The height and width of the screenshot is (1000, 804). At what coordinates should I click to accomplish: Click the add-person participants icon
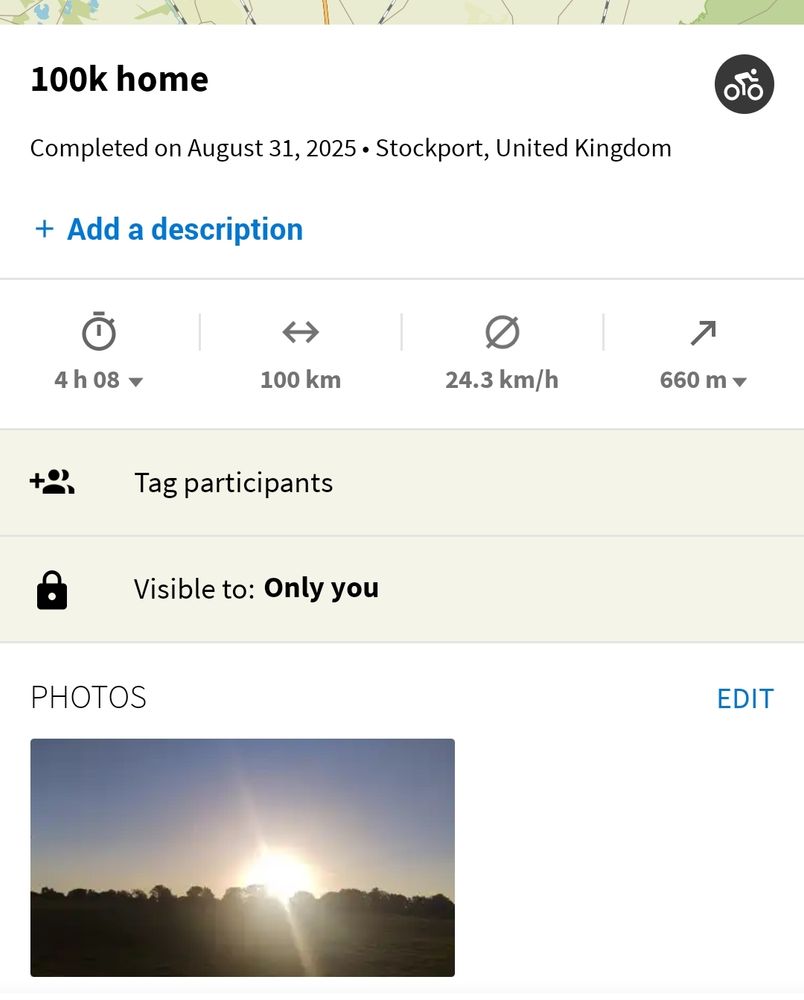click(x=52, y=483)
